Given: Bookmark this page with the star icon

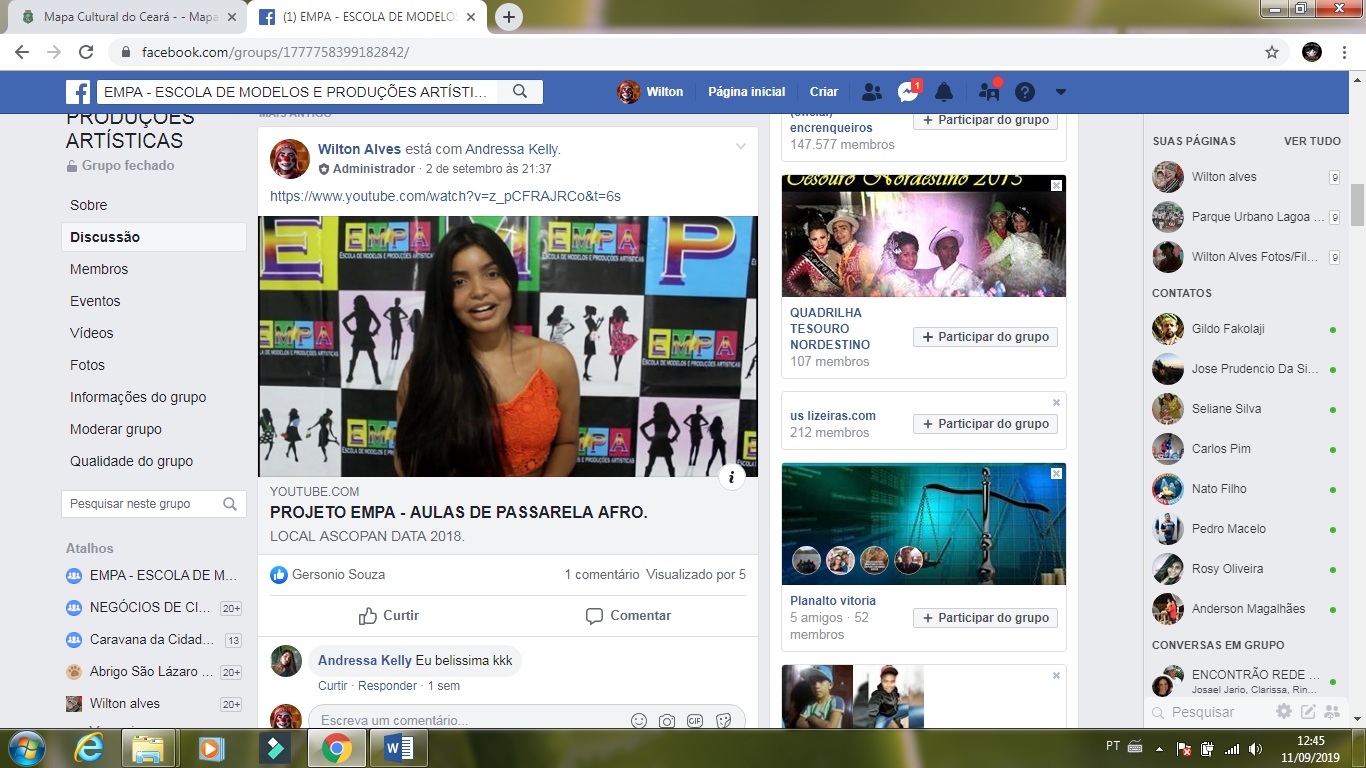Looking at the screenshot, I should pyautogui.click(x=1272, y=52).
